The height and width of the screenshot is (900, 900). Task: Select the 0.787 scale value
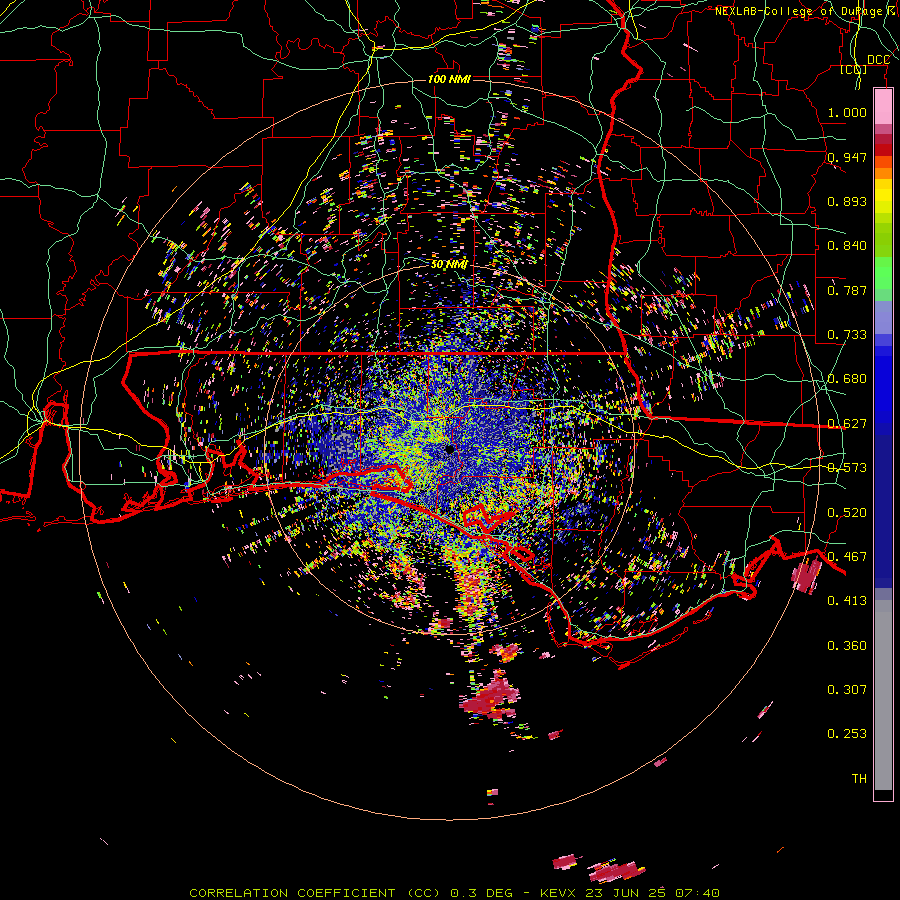tap(847, 290)
